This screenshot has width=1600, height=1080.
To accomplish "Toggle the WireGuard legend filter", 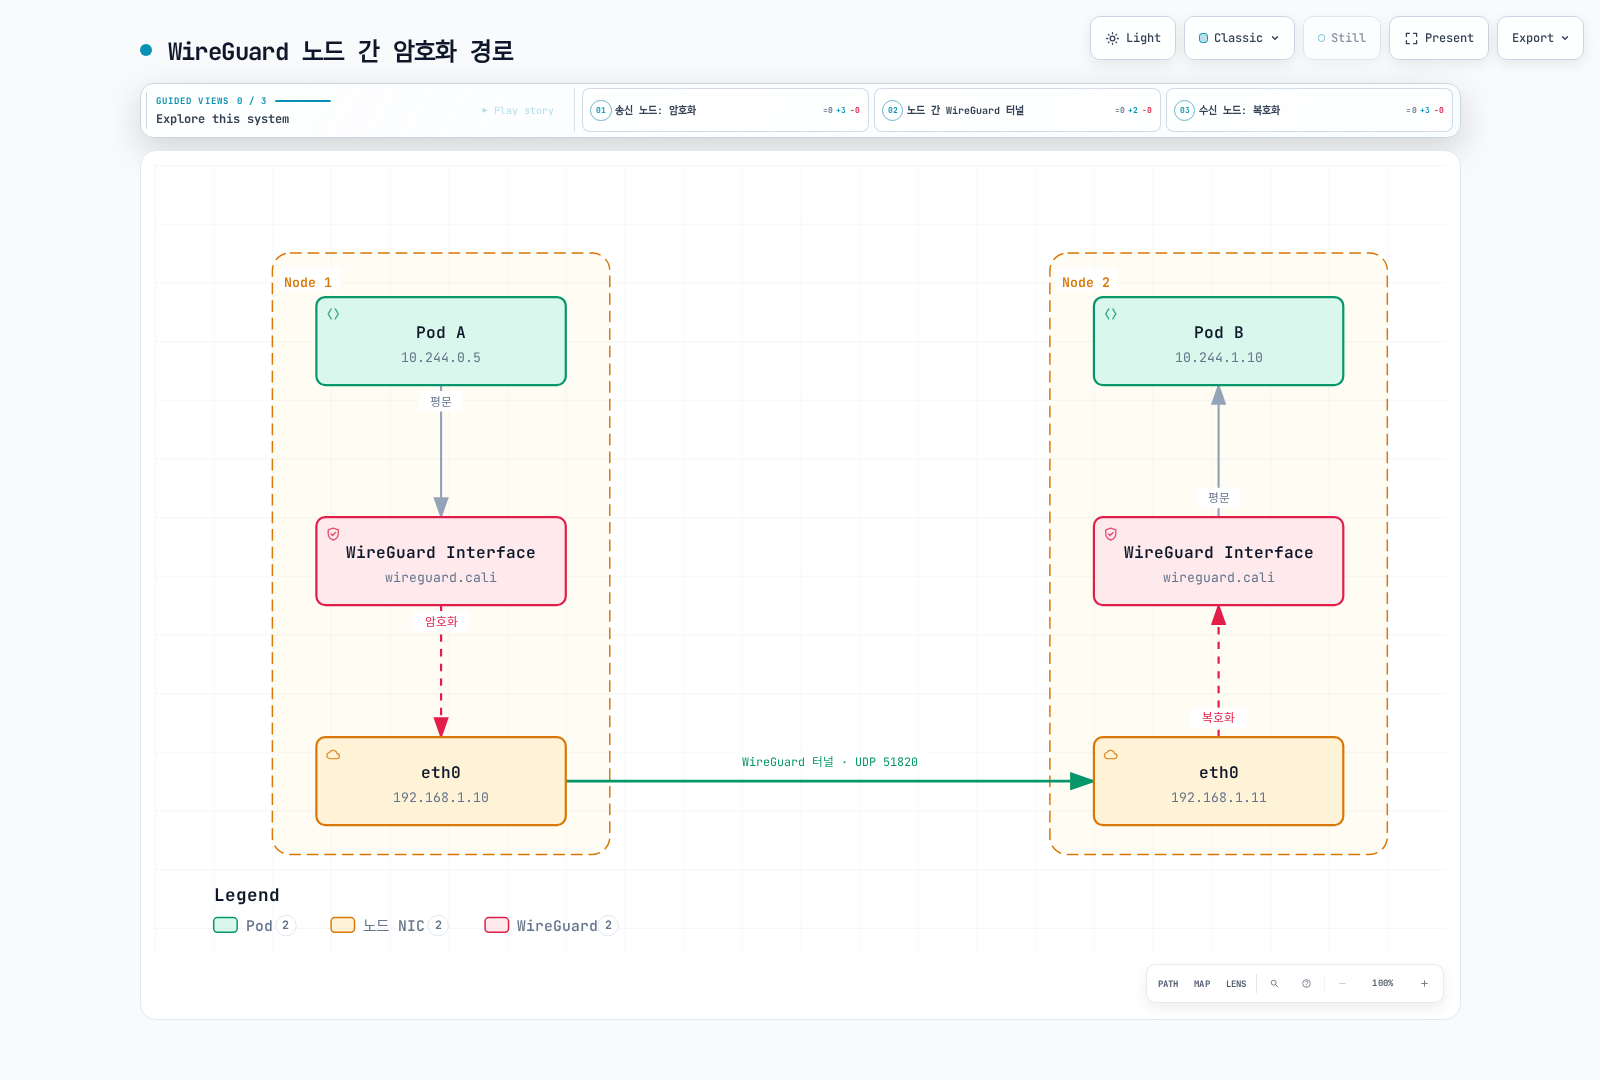I will (551, 925).
